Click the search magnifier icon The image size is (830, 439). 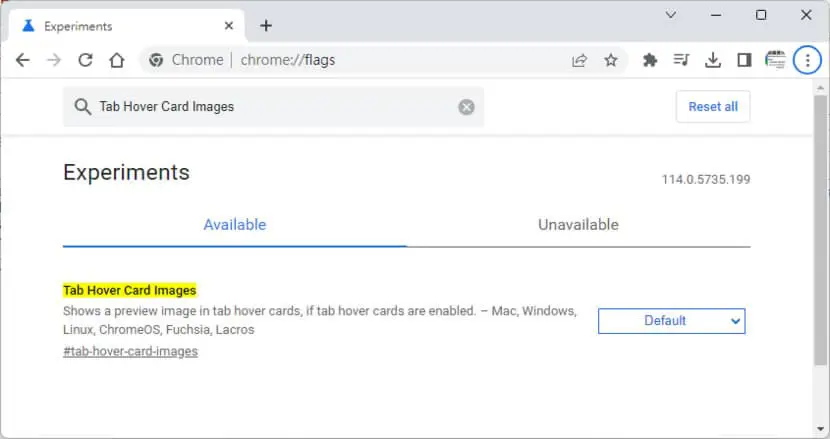click(x=83, y=107)
